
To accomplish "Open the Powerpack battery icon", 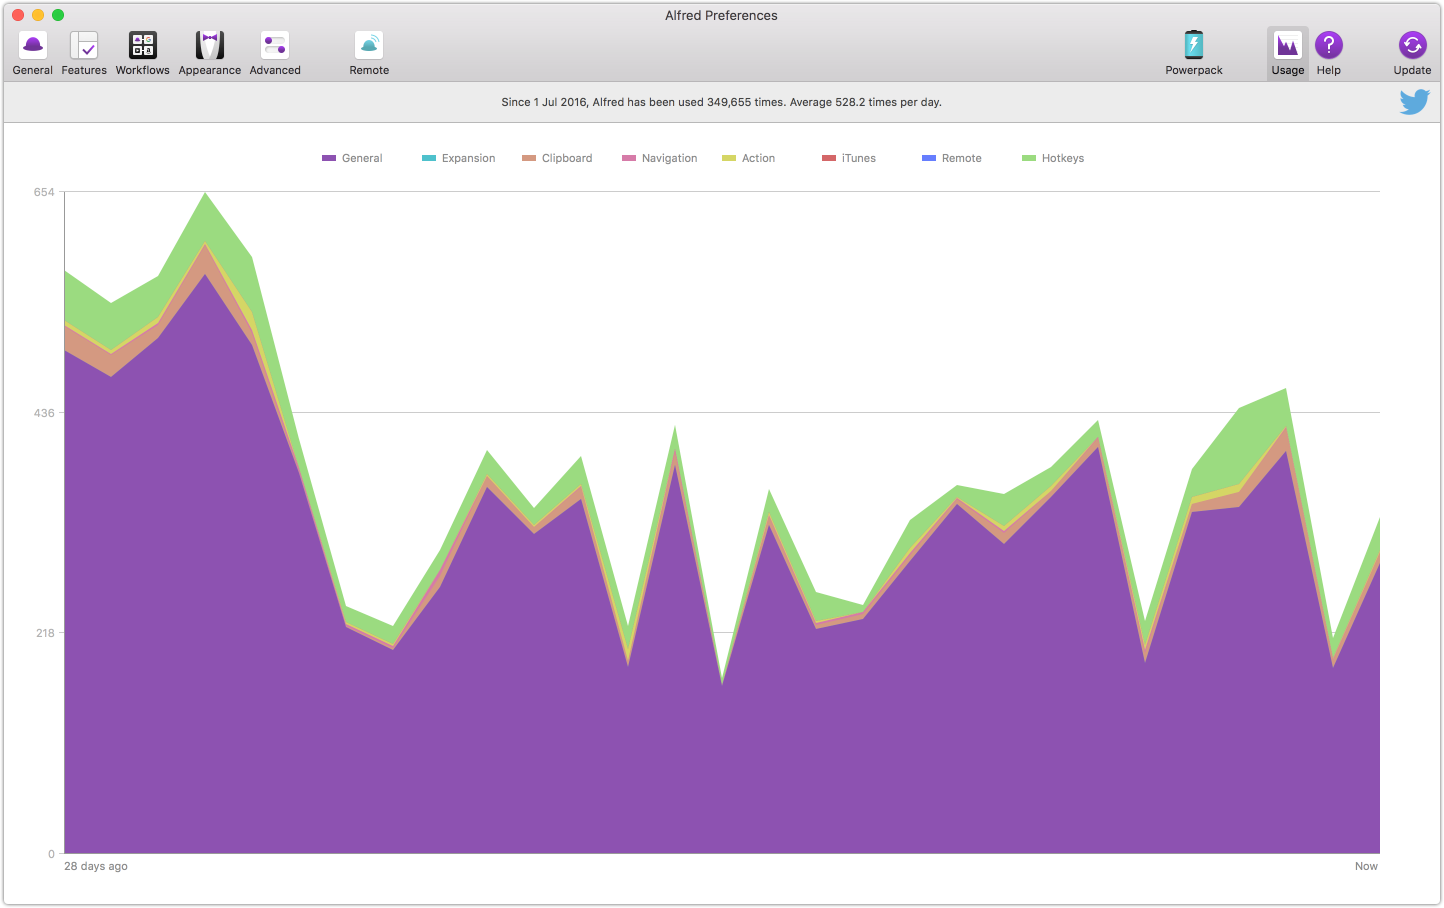I will pyautogui.click(x=1194, y=45).
